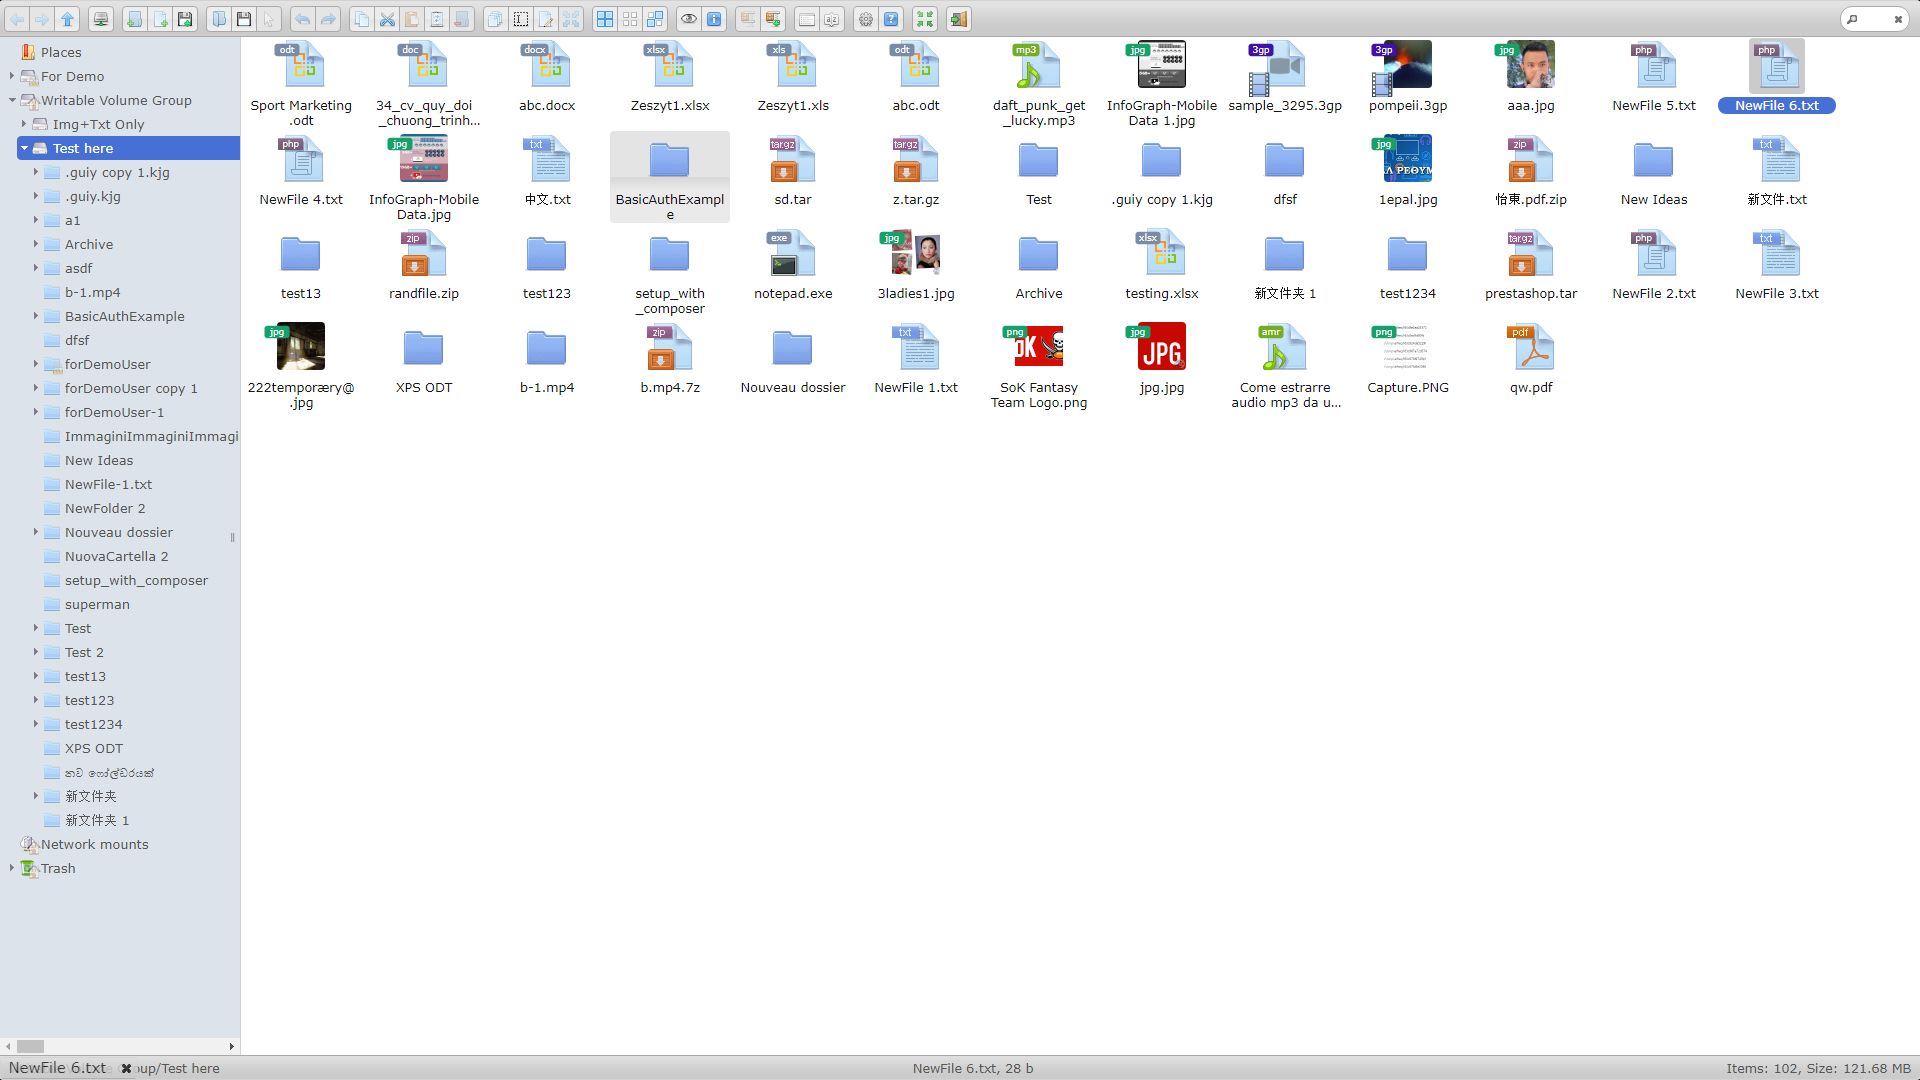Select the randfile.zip file
This screenshot has width=1920, height=1080.
[x=424, y=265]
